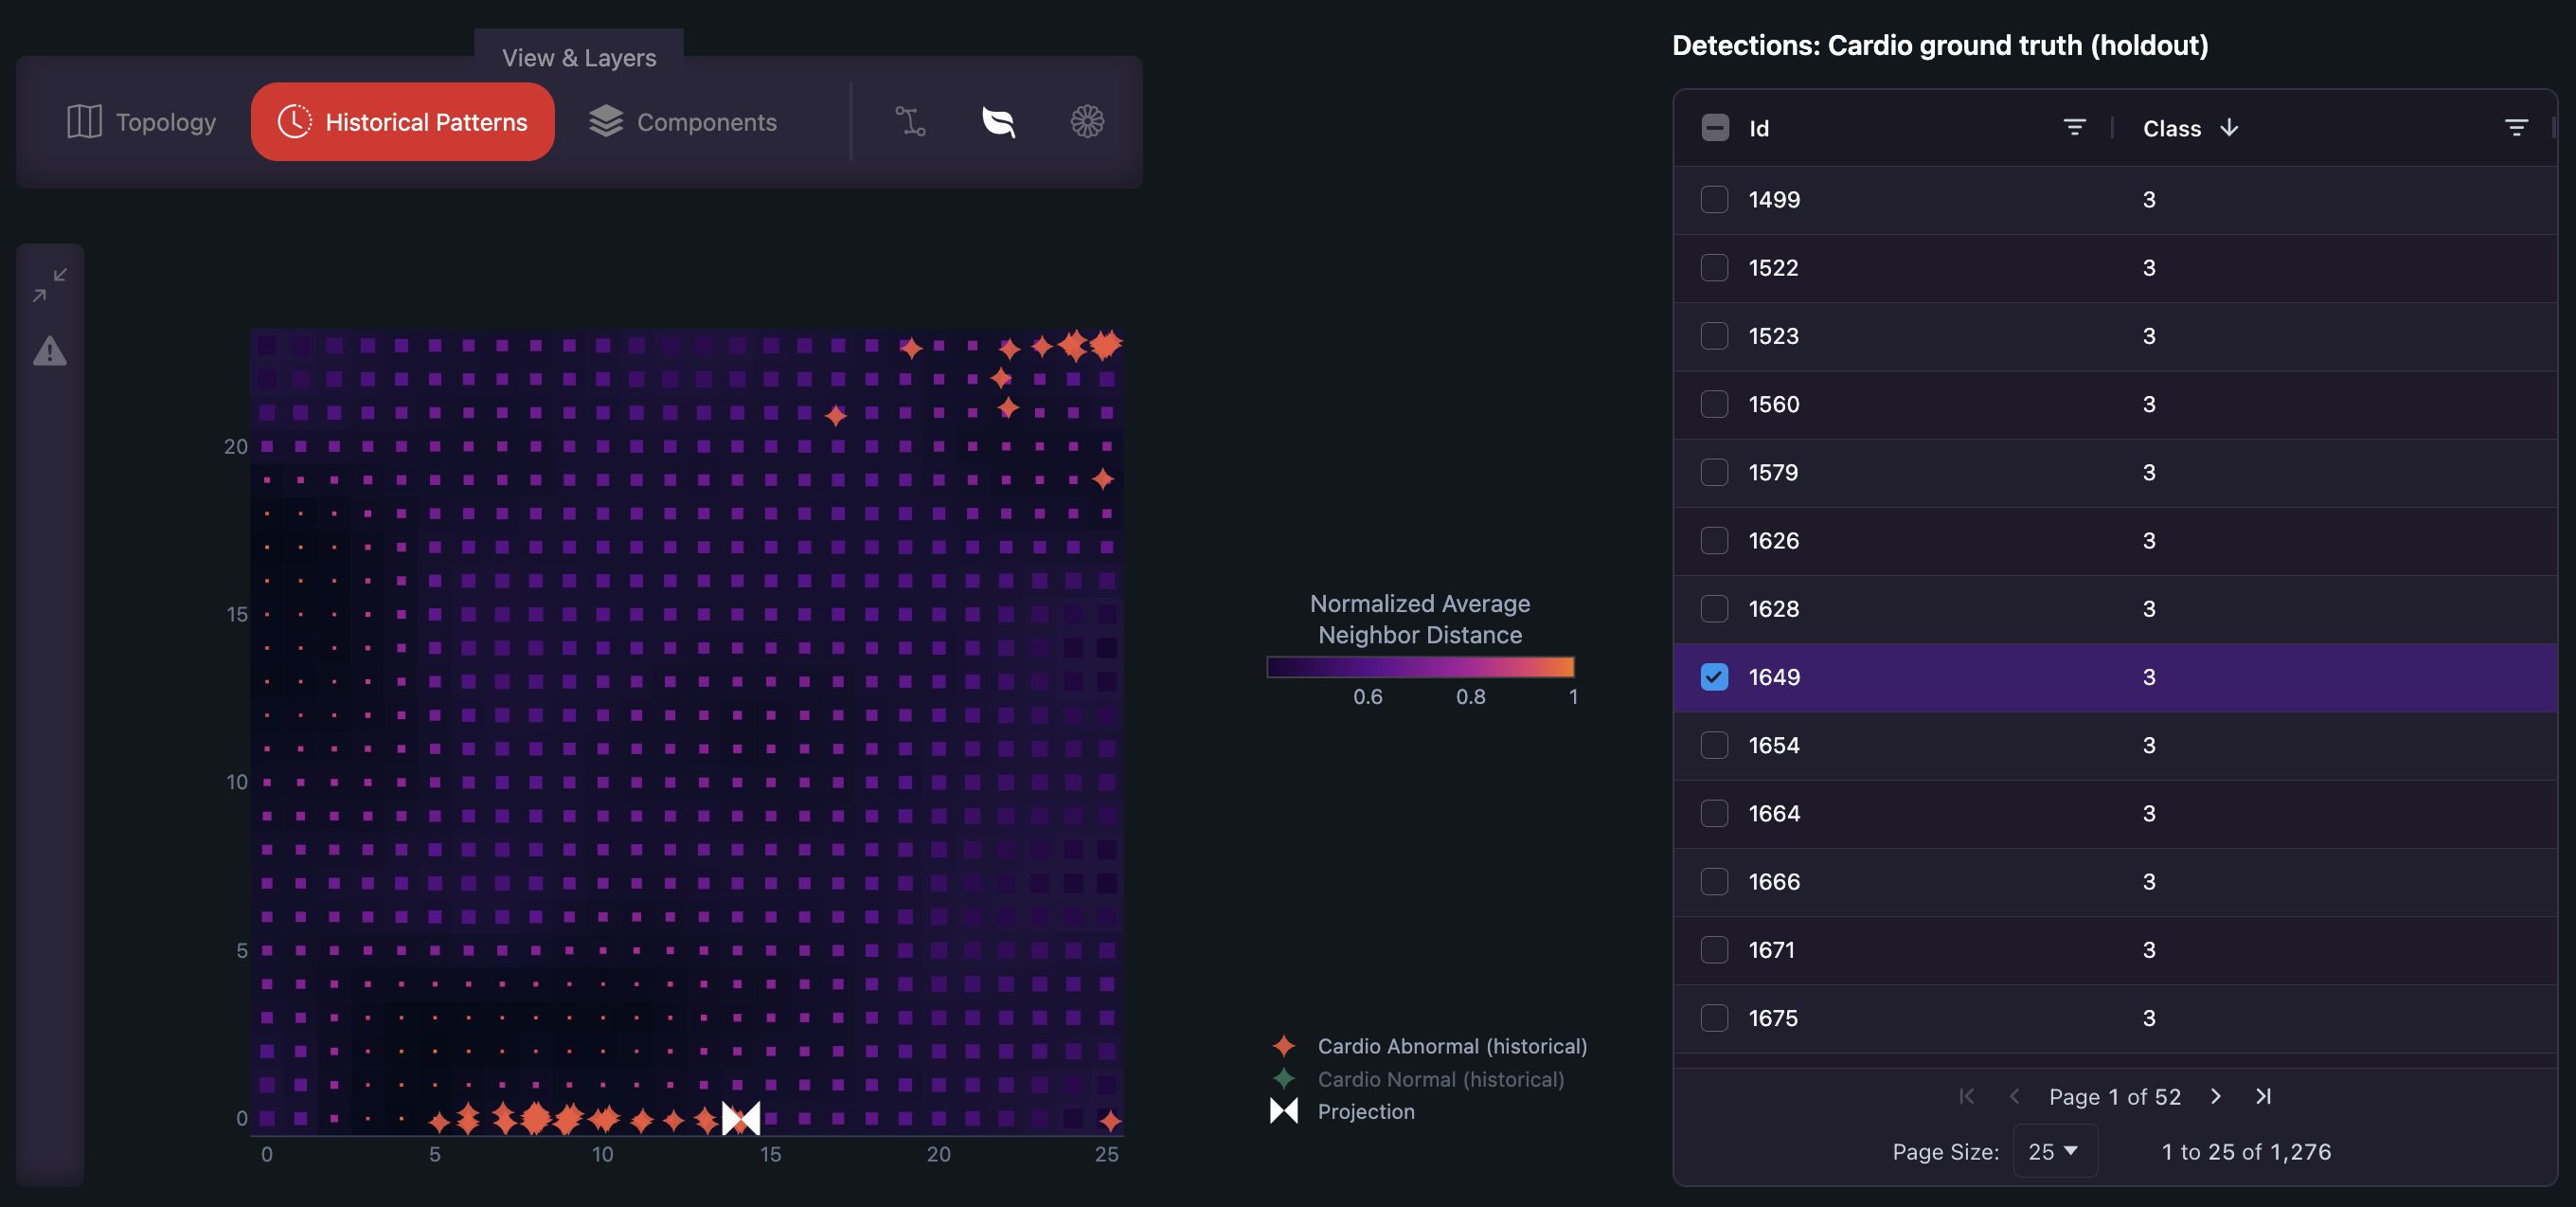Click the abnormal star marker at bottom-right corner

(1109, 1121)
